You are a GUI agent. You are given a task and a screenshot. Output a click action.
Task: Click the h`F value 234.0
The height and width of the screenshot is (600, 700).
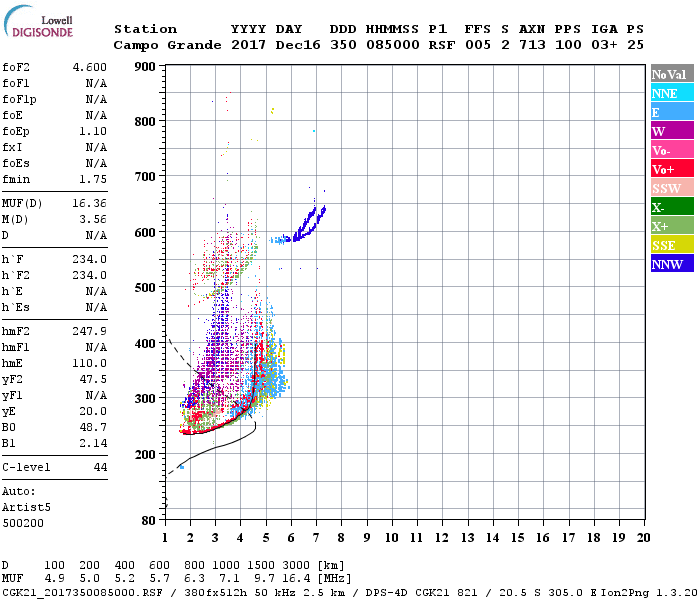(90, 259)
